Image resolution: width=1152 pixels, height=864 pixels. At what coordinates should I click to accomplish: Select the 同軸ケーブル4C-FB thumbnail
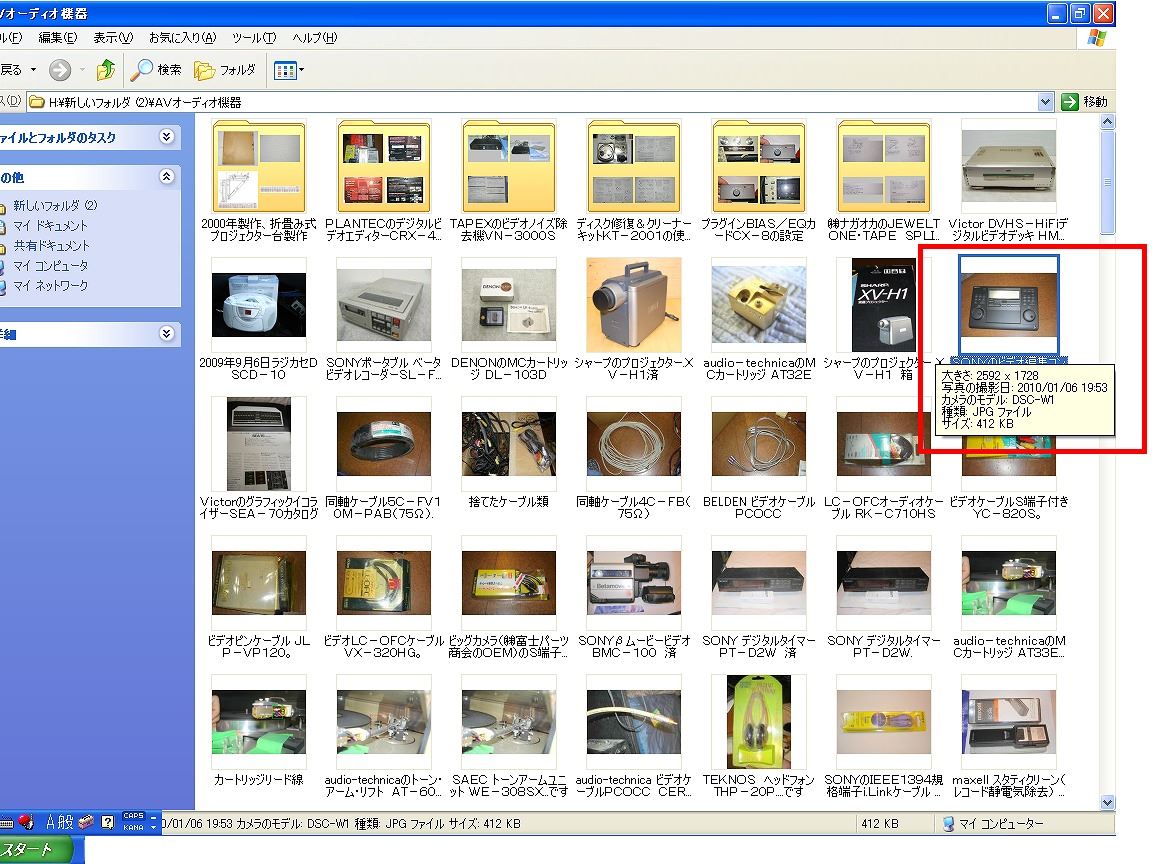click(633, 444)
